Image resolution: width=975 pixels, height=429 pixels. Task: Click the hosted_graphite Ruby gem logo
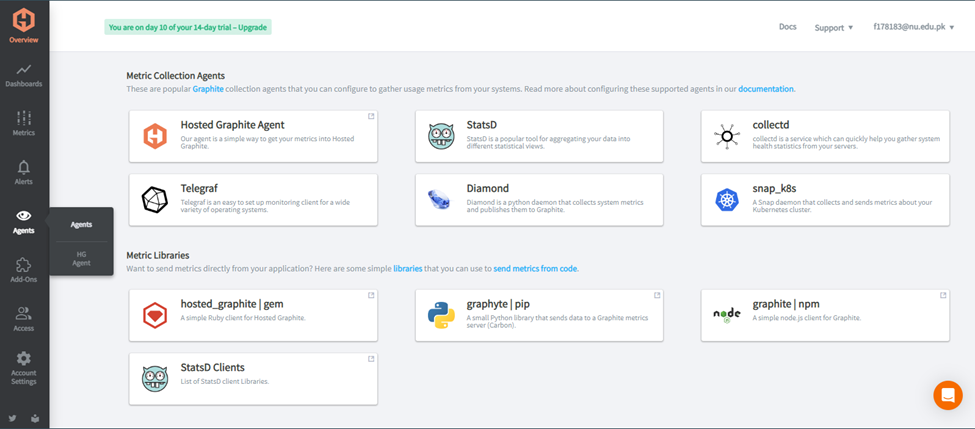coord(154,315)
